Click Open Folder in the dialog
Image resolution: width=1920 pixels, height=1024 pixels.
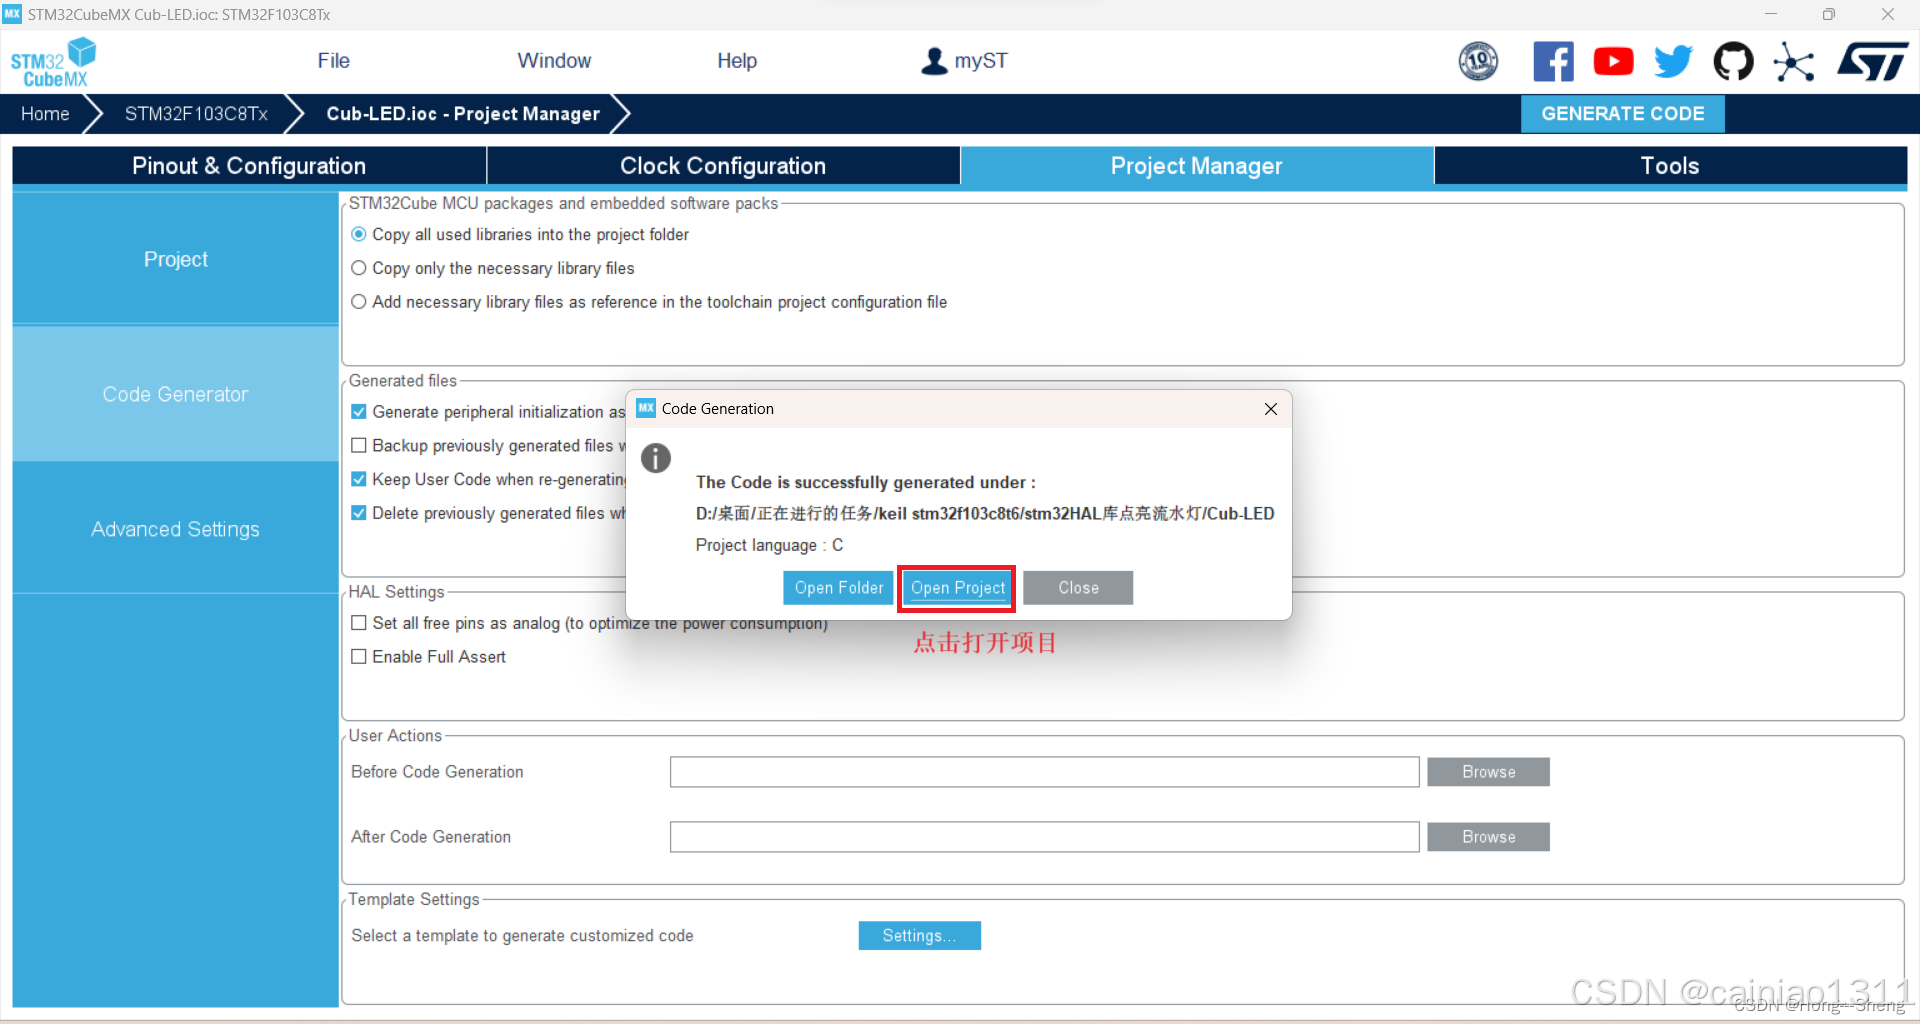[x=839, y=588]
